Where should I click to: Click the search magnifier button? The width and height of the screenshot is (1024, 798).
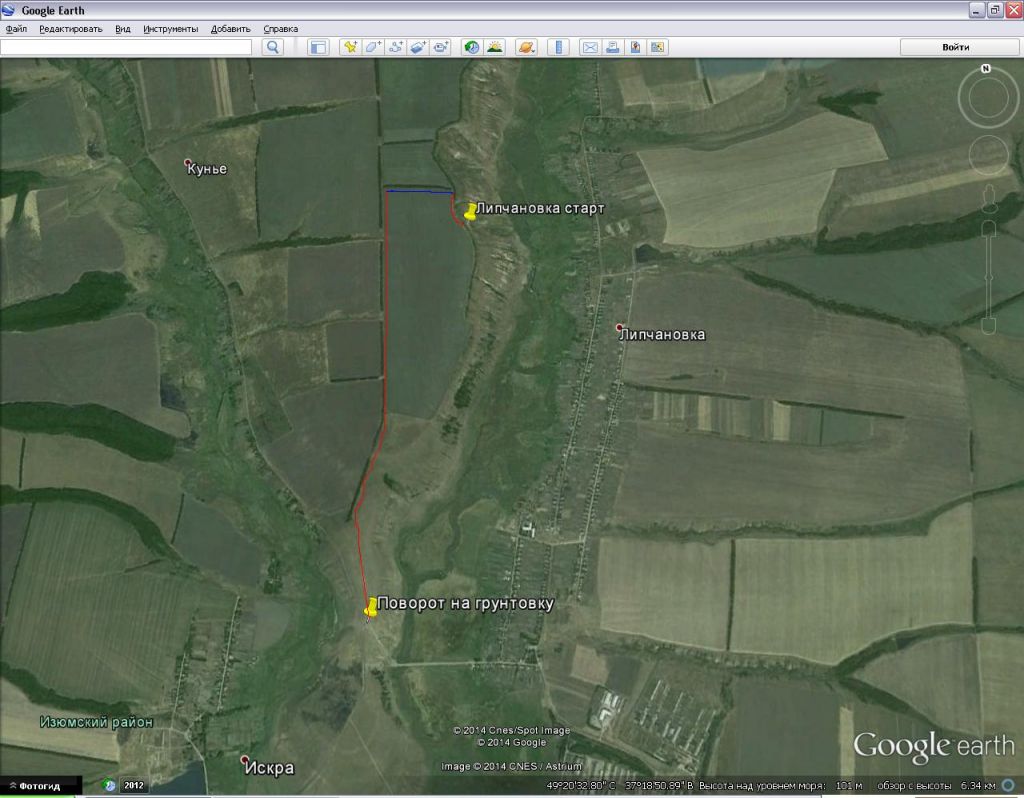[x=272, y=47]
